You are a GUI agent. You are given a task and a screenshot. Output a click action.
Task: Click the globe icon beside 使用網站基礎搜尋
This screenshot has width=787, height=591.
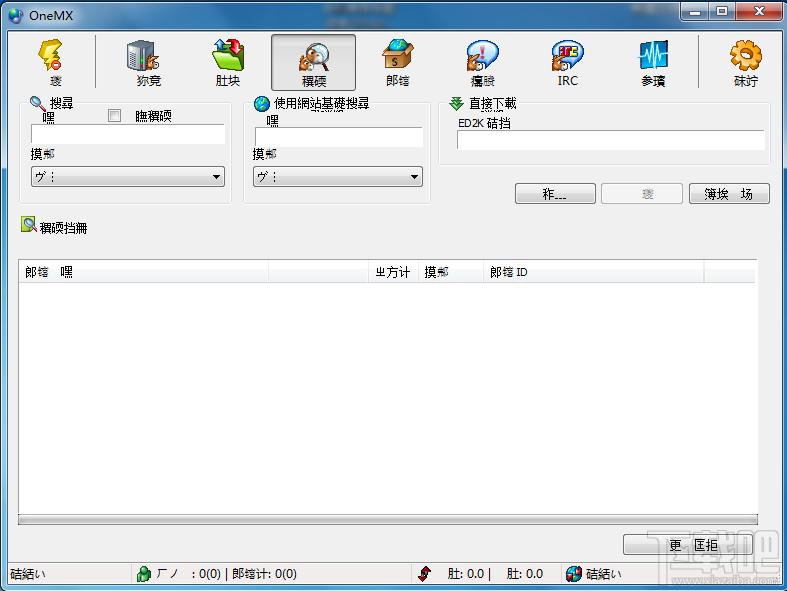262,104
